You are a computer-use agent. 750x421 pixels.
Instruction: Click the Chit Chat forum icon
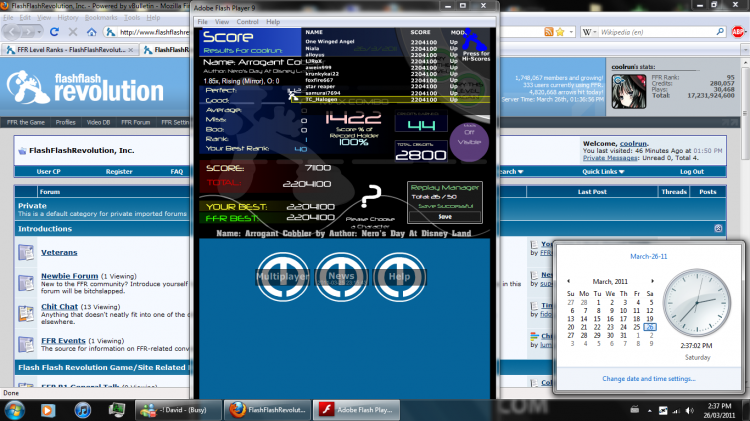click(26, 313)
